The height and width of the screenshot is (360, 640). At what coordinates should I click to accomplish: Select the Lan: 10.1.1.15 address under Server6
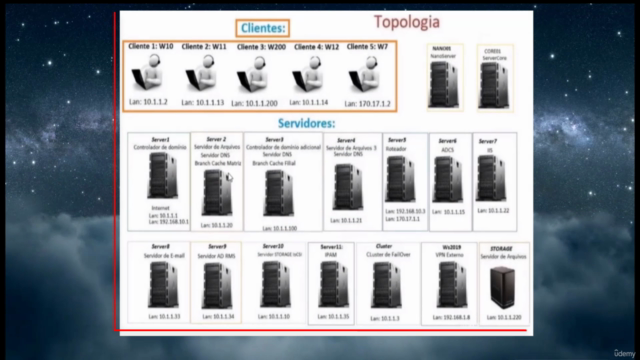click(448, 212)
